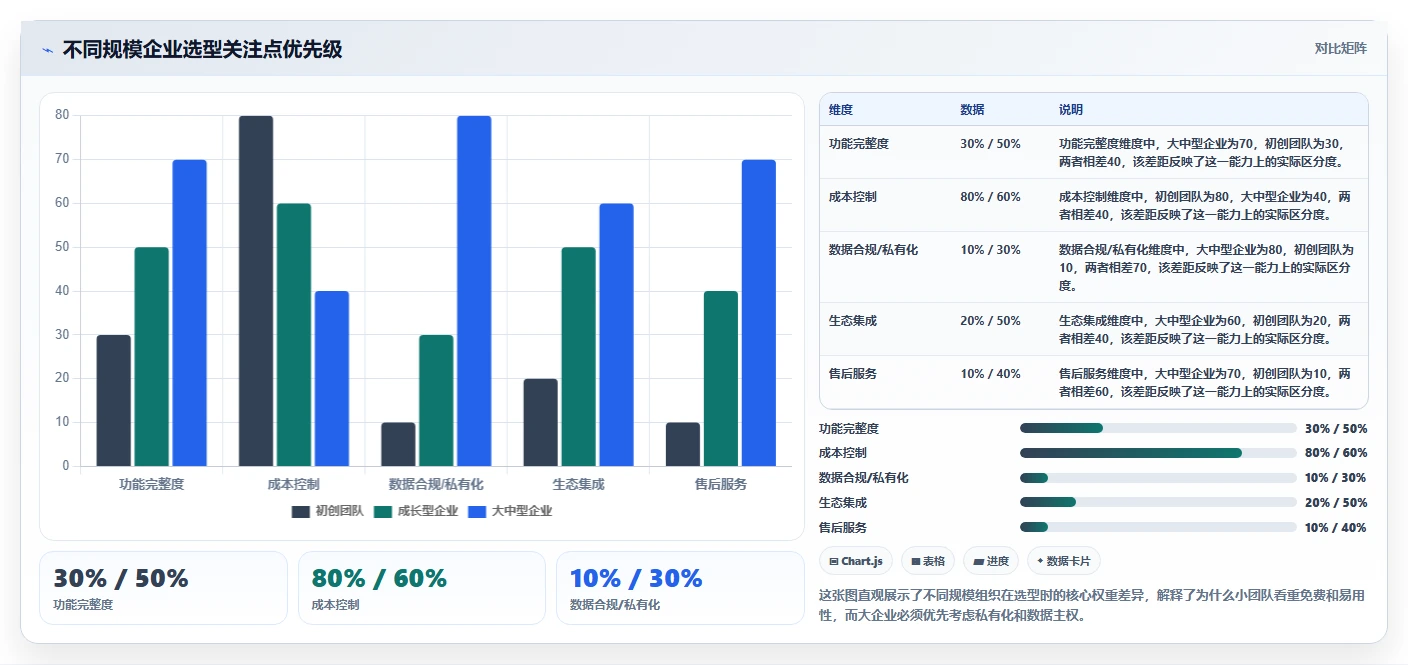Click the 成本控制 x-axis label
Image resolution: width=1408 pixels, height=665 pixels.
294,484
